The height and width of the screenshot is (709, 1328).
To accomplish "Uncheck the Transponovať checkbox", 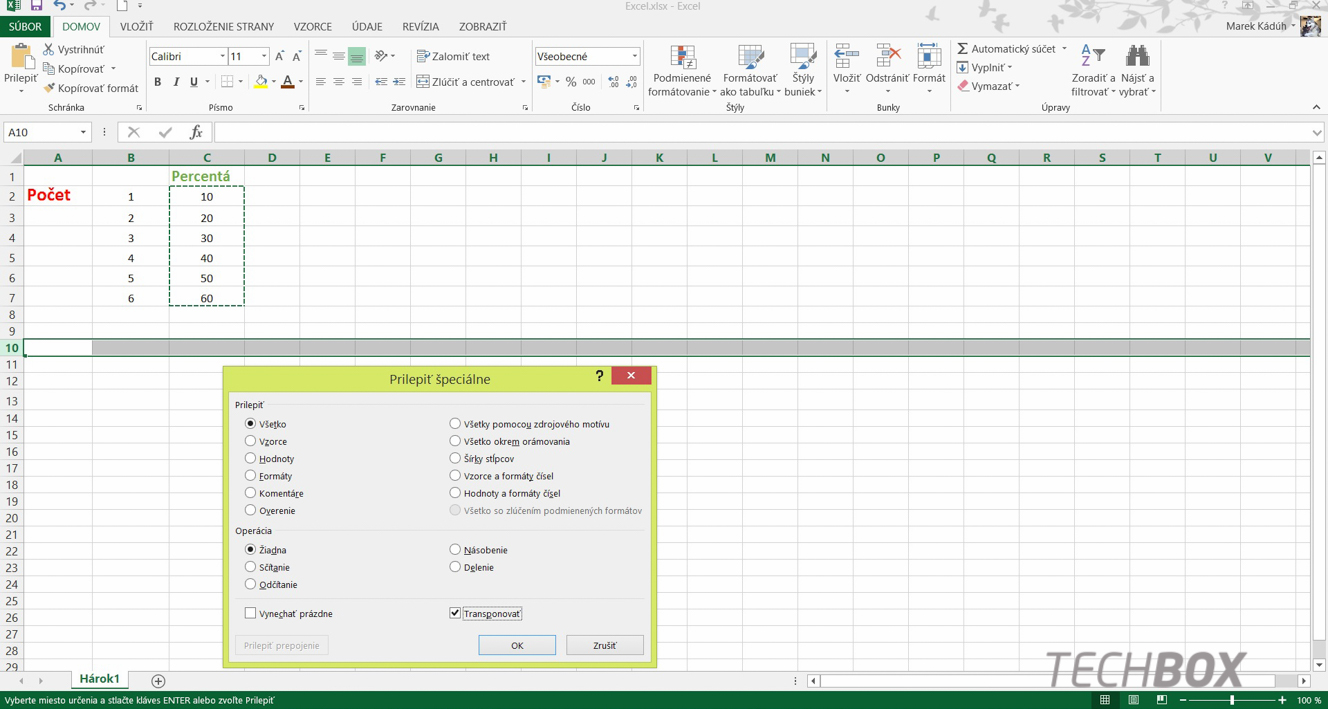I will point(455,613).
